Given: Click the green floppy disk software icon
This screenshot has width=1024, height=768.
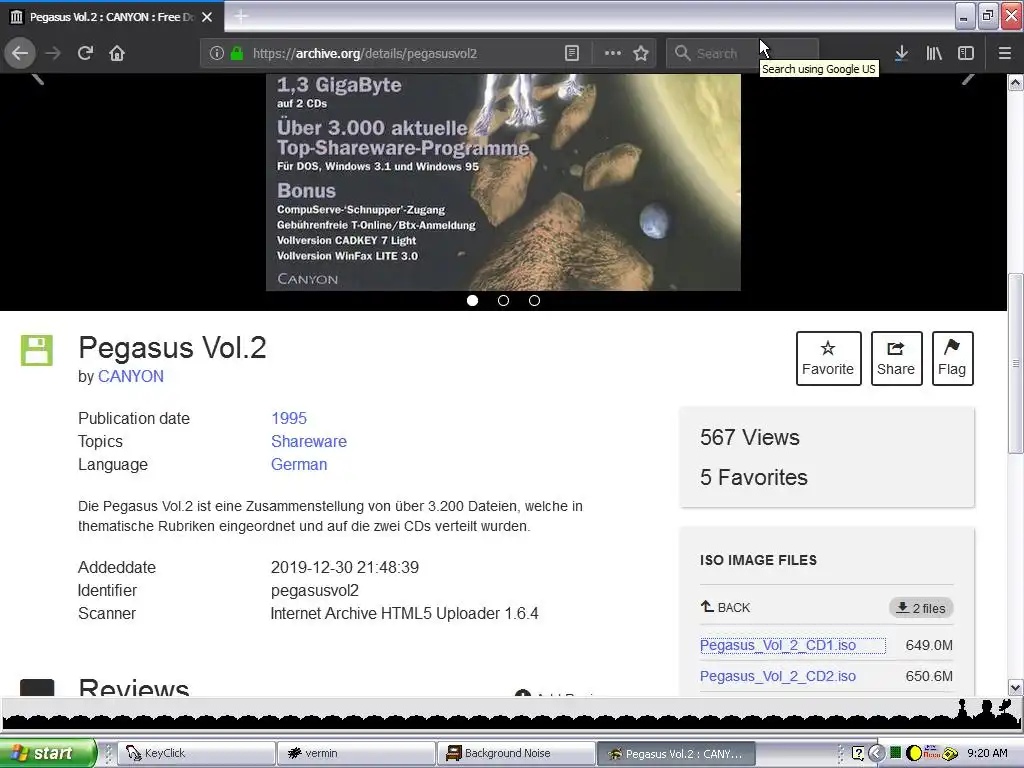Looking at the screenshot, I should tap(37, 350).
